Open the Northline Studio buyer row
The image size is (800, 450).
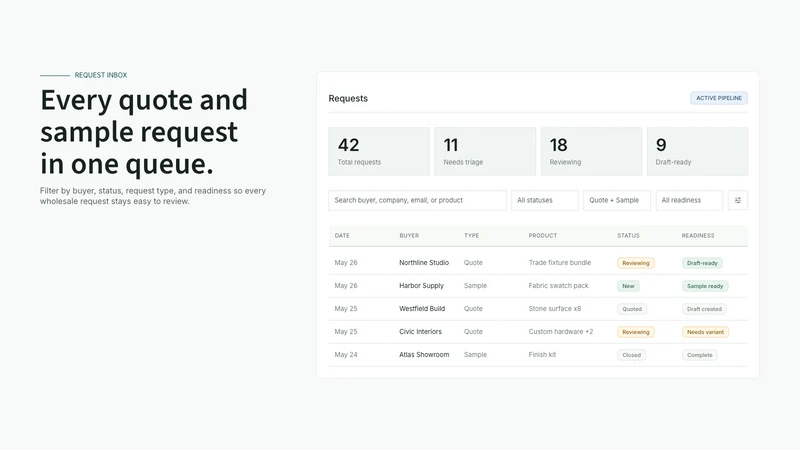538,263
